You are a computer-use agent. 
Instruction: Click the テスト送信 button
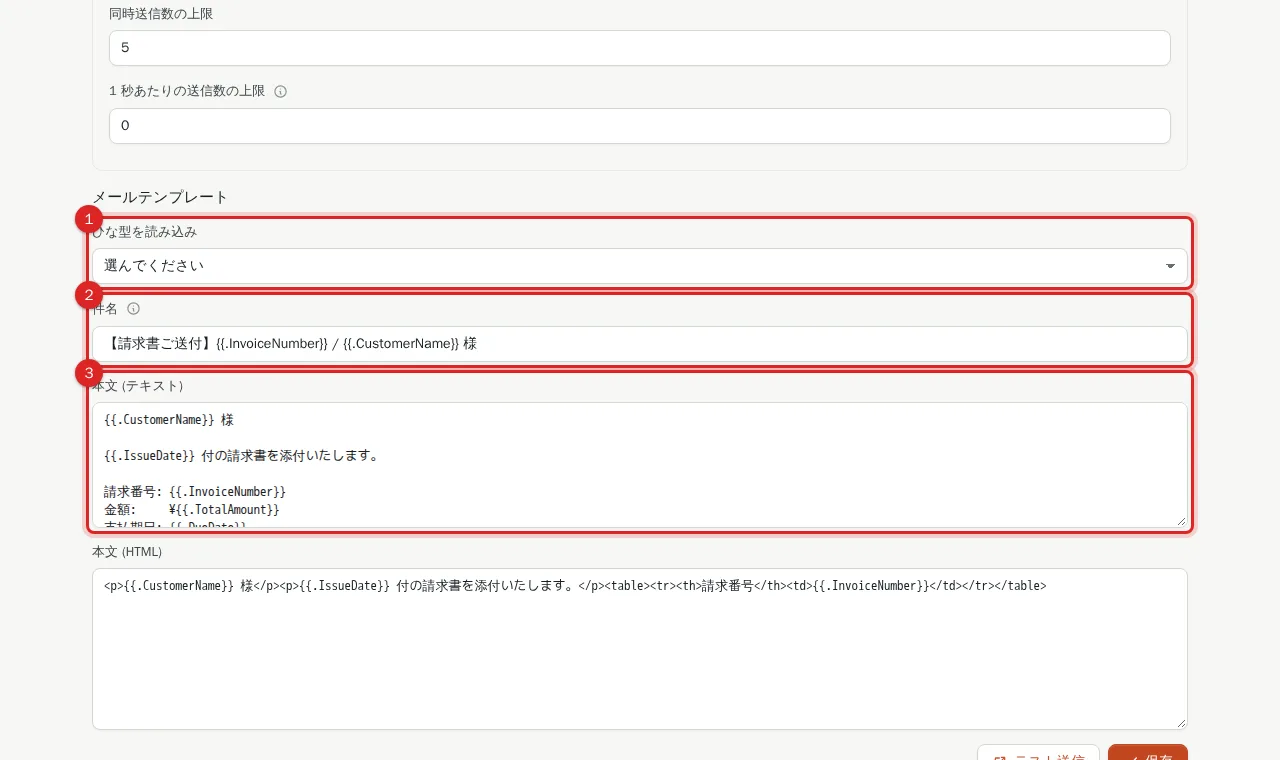(1038, 752)
